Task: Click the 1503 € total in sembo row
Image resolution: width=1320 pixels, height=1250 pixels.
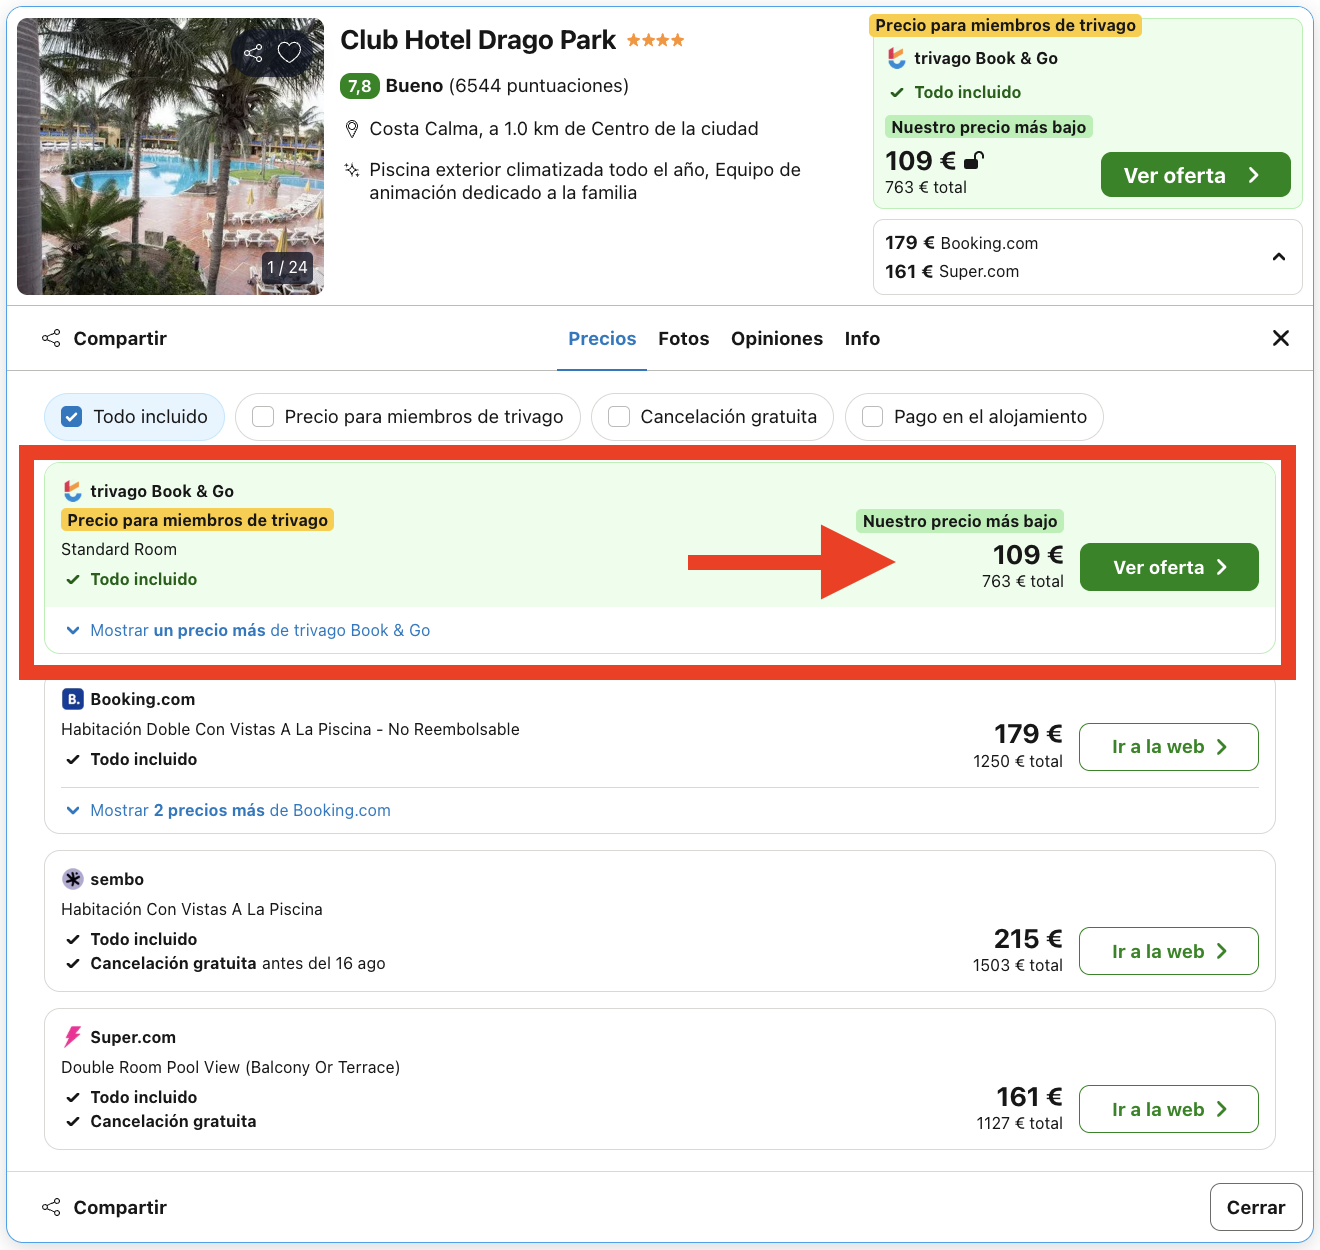Action: click(1018, 966)
